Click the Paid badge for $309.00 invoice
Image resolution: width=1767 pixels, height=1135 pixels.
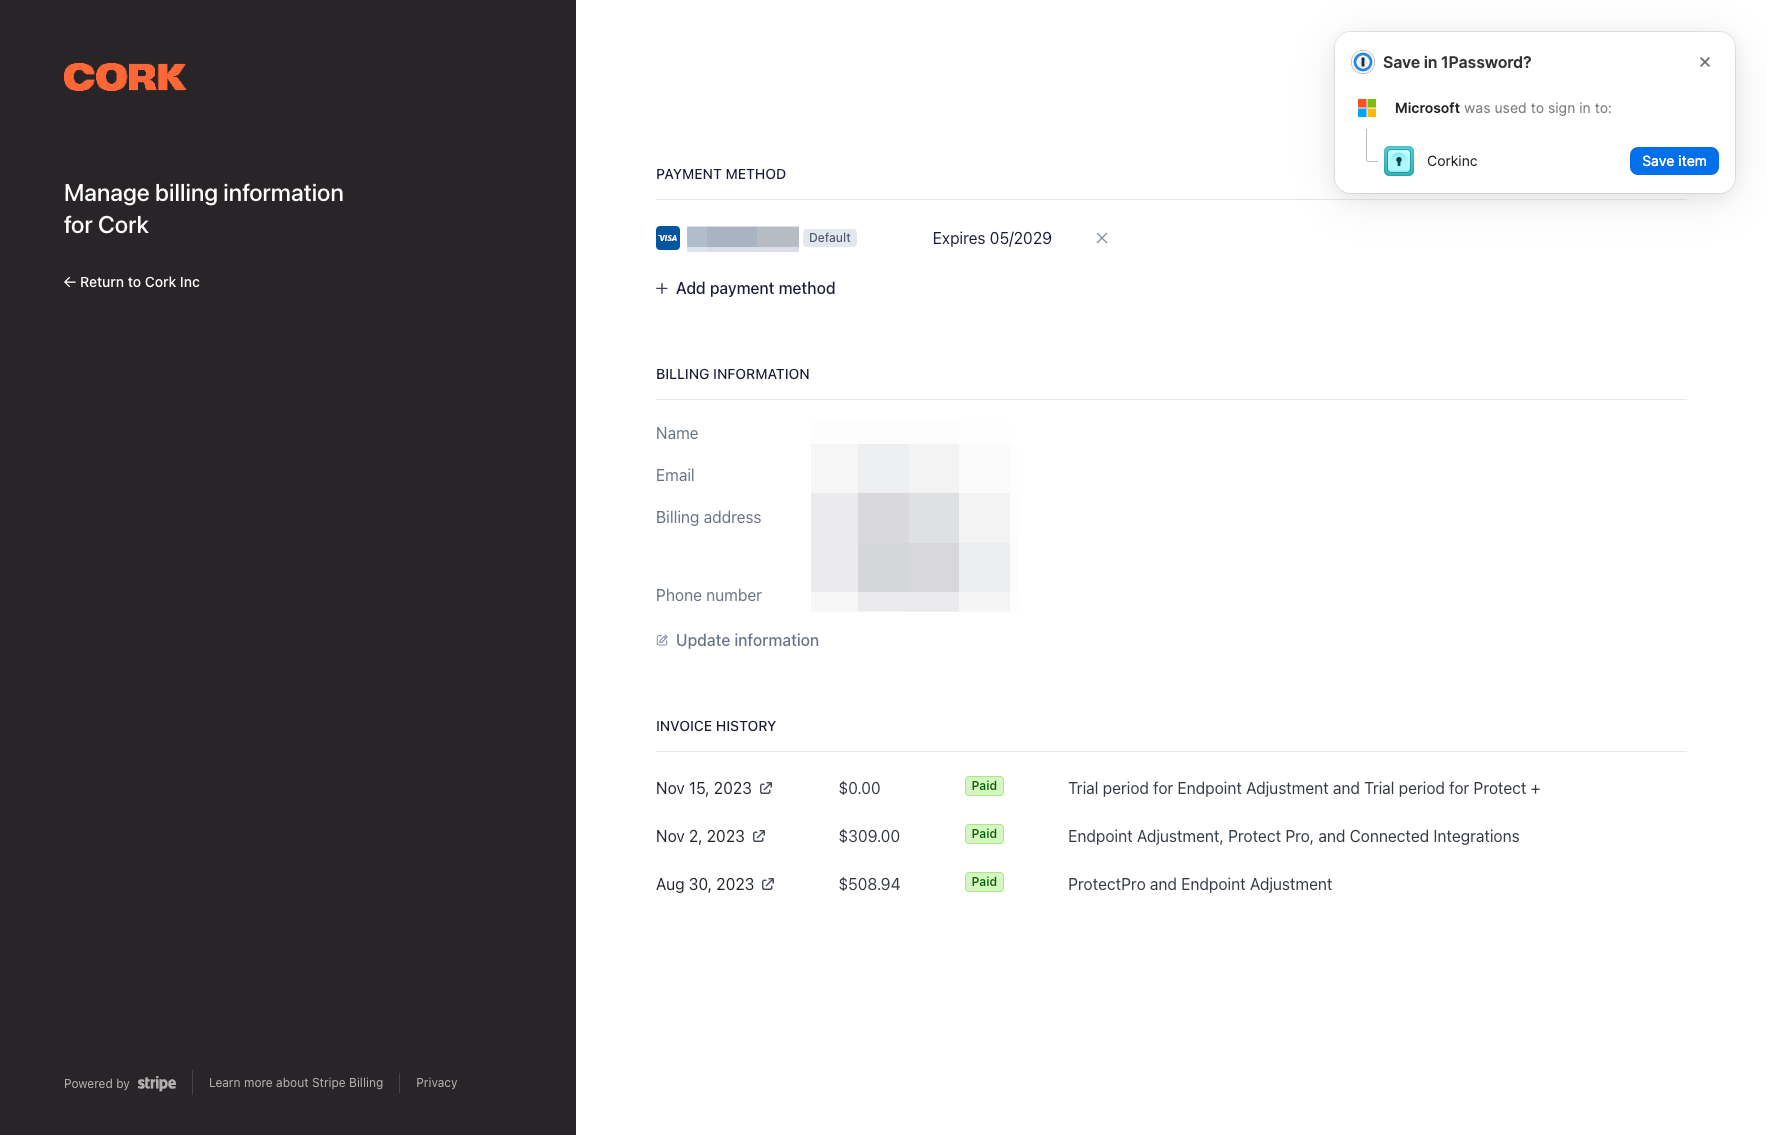(x=984, y=834)
